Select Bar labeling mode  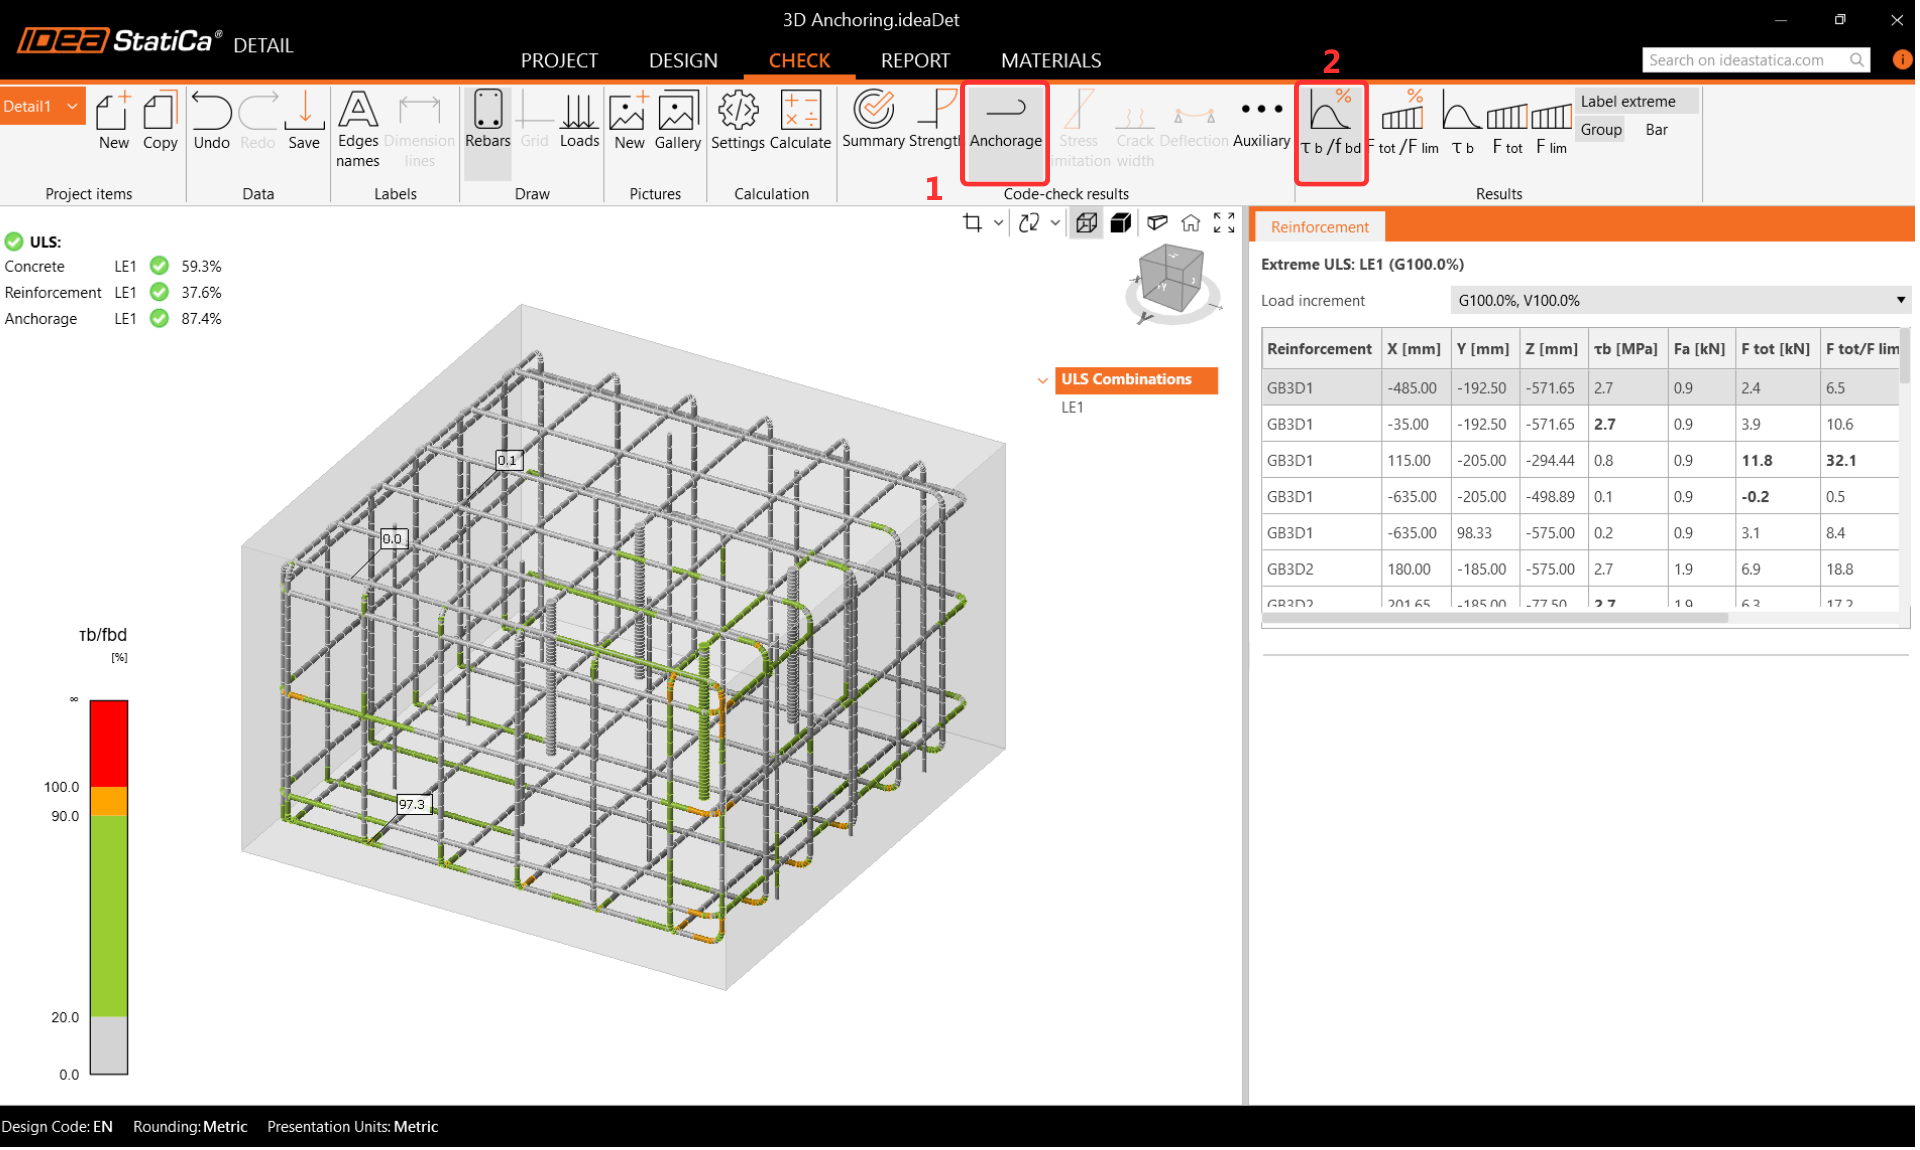[1656, 130]
